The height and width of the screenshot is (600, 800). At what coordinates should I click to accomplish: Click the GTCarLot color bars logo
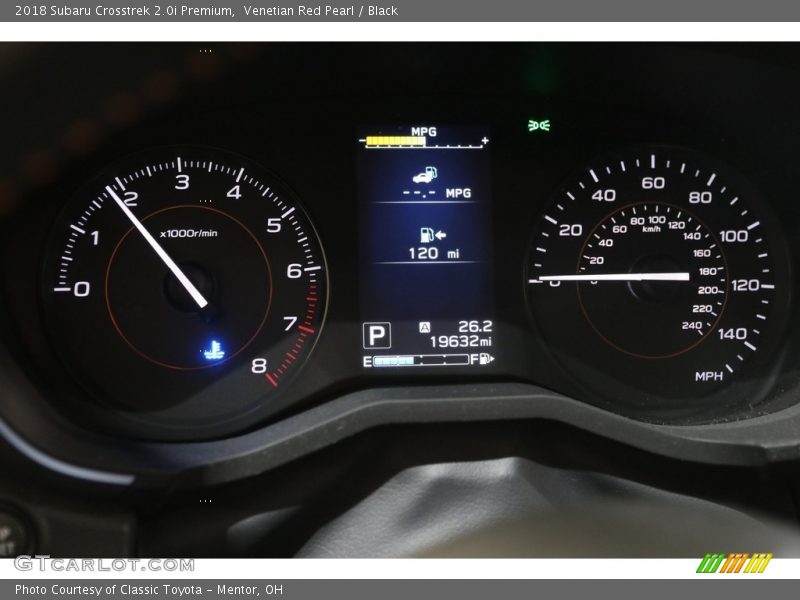(733, 563)
